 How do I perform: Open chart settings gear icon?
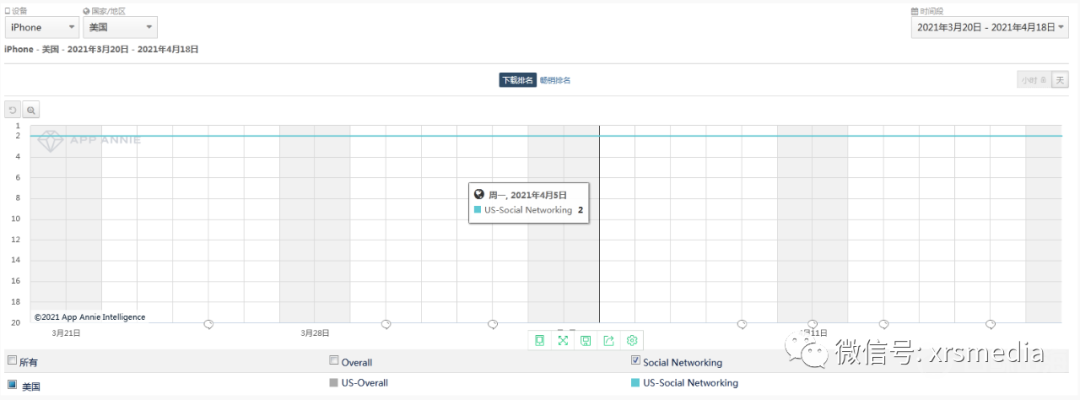click(x=631, y=341)
